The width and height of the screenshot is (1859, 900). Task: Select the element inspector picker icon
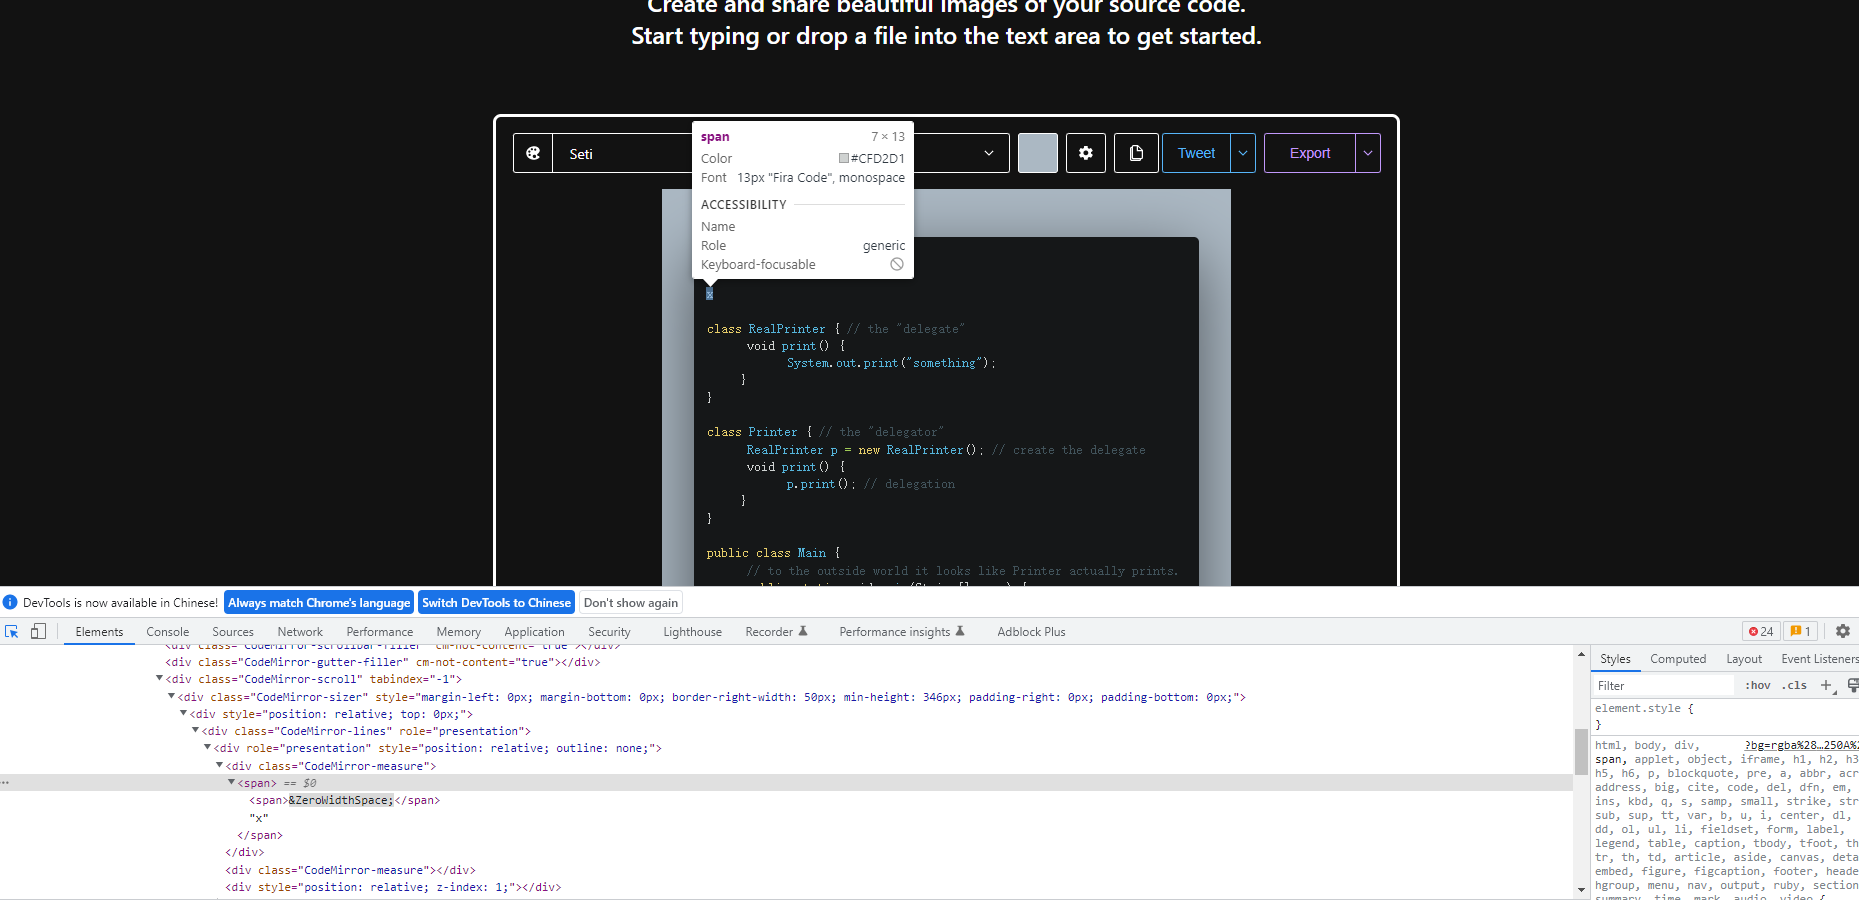click(12, 631)
